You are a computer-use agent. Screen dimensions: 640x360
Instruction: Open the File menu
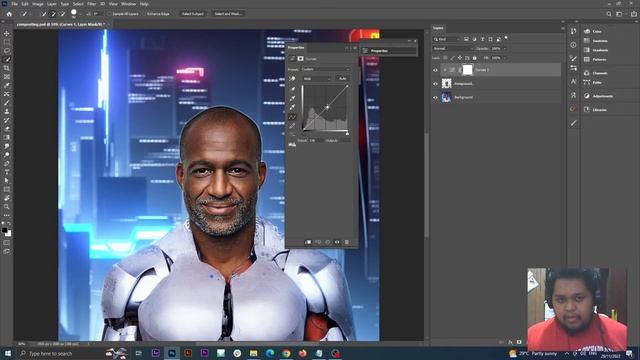[x=14, y=4]
